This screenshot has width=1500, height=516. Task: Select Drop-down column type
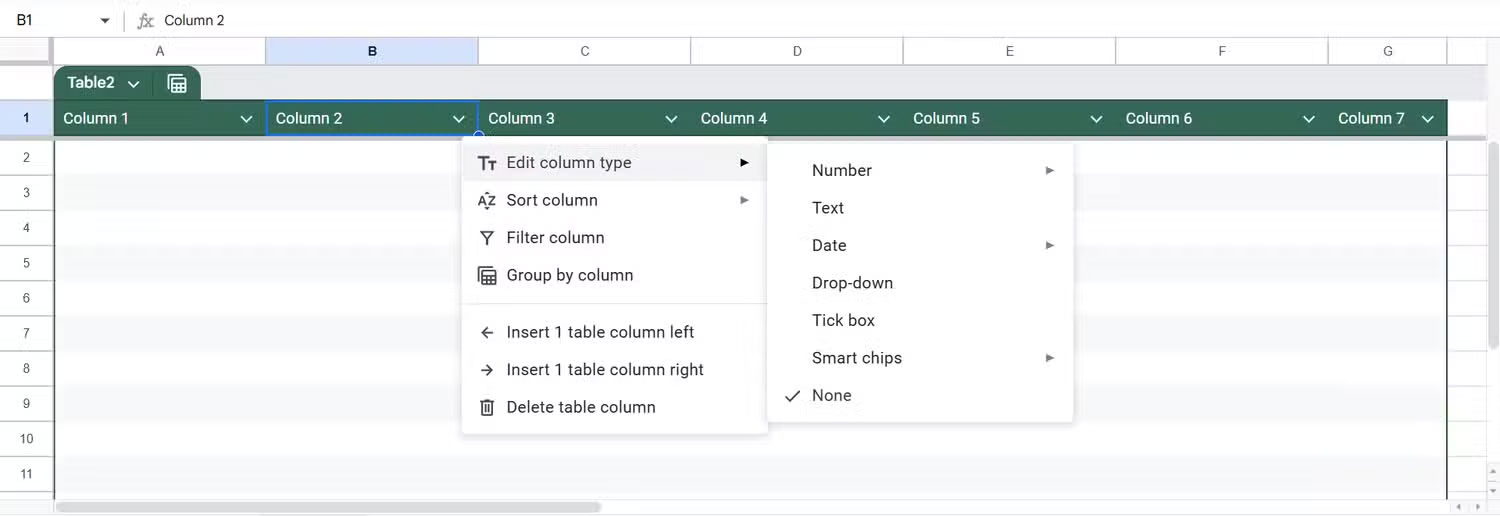click(x=852, y=283)
